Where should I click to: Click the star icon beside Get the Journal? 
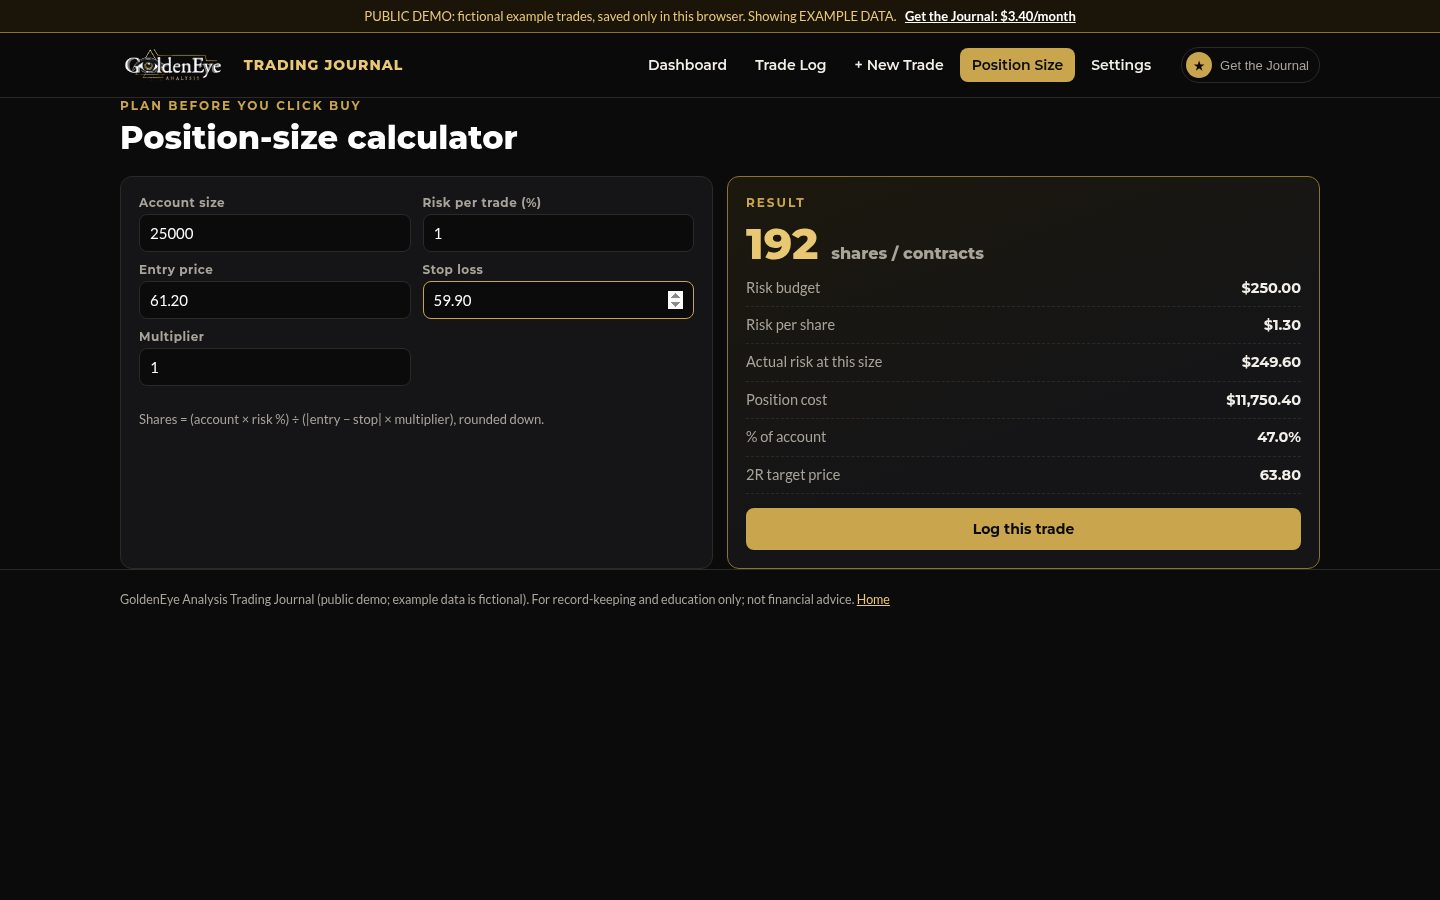pos(1198,65)
